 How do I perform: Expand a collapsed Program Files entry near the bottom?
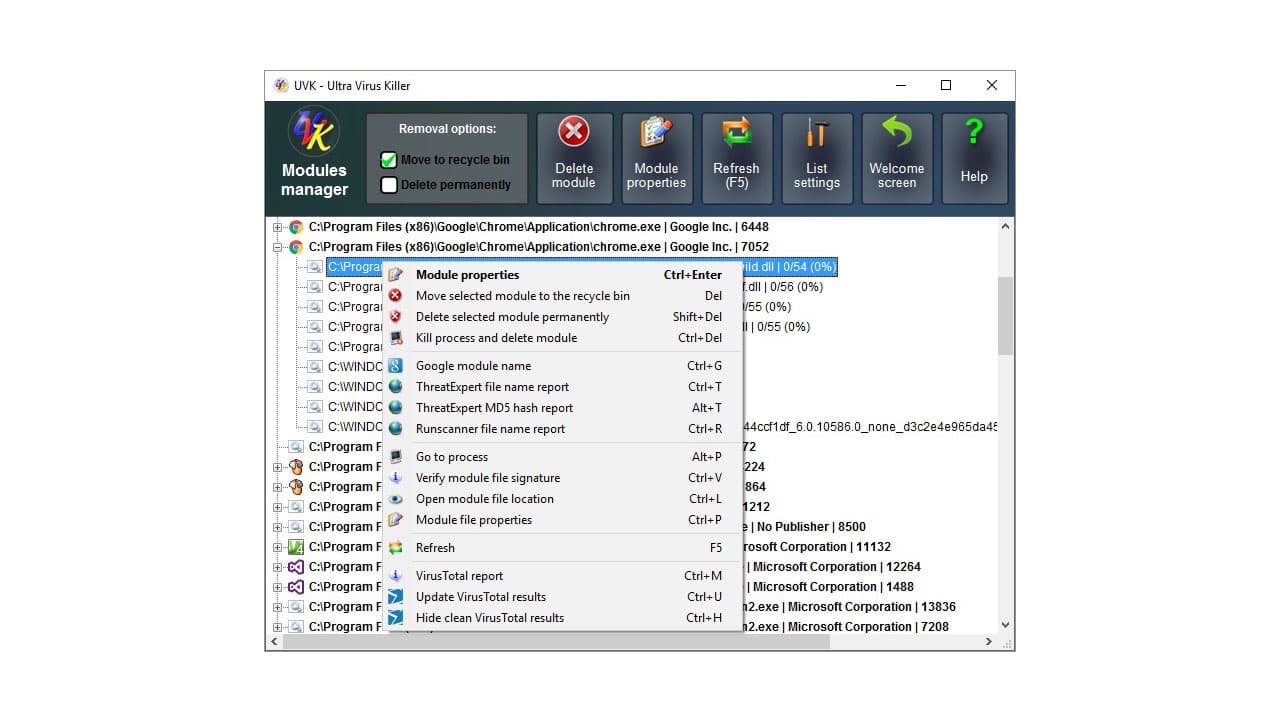pyautogui.click(x=277, y=626)
